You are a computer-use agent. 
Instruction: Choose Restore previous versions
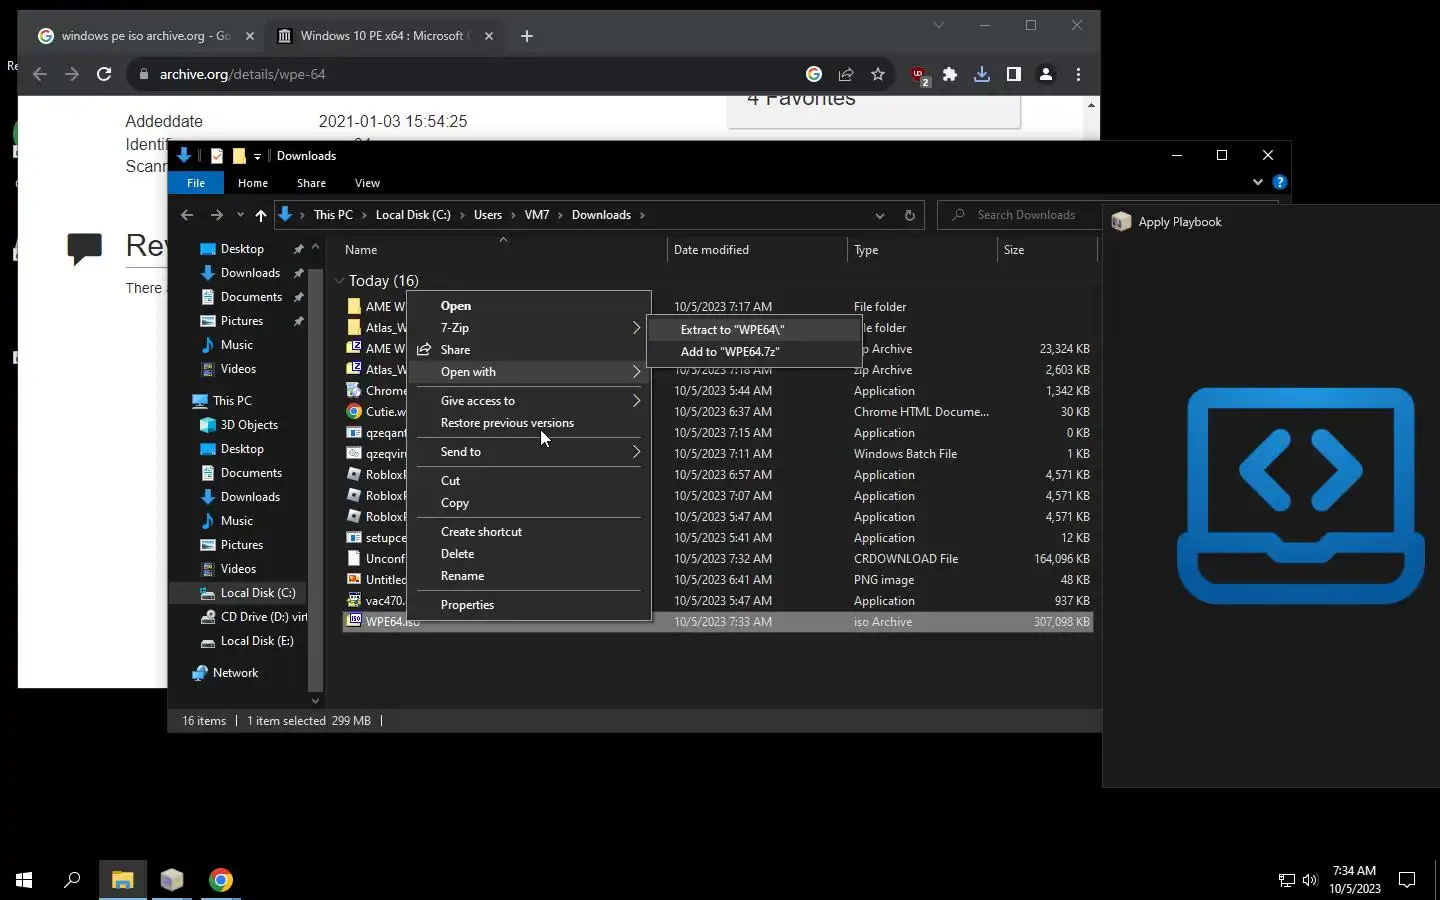528,423
